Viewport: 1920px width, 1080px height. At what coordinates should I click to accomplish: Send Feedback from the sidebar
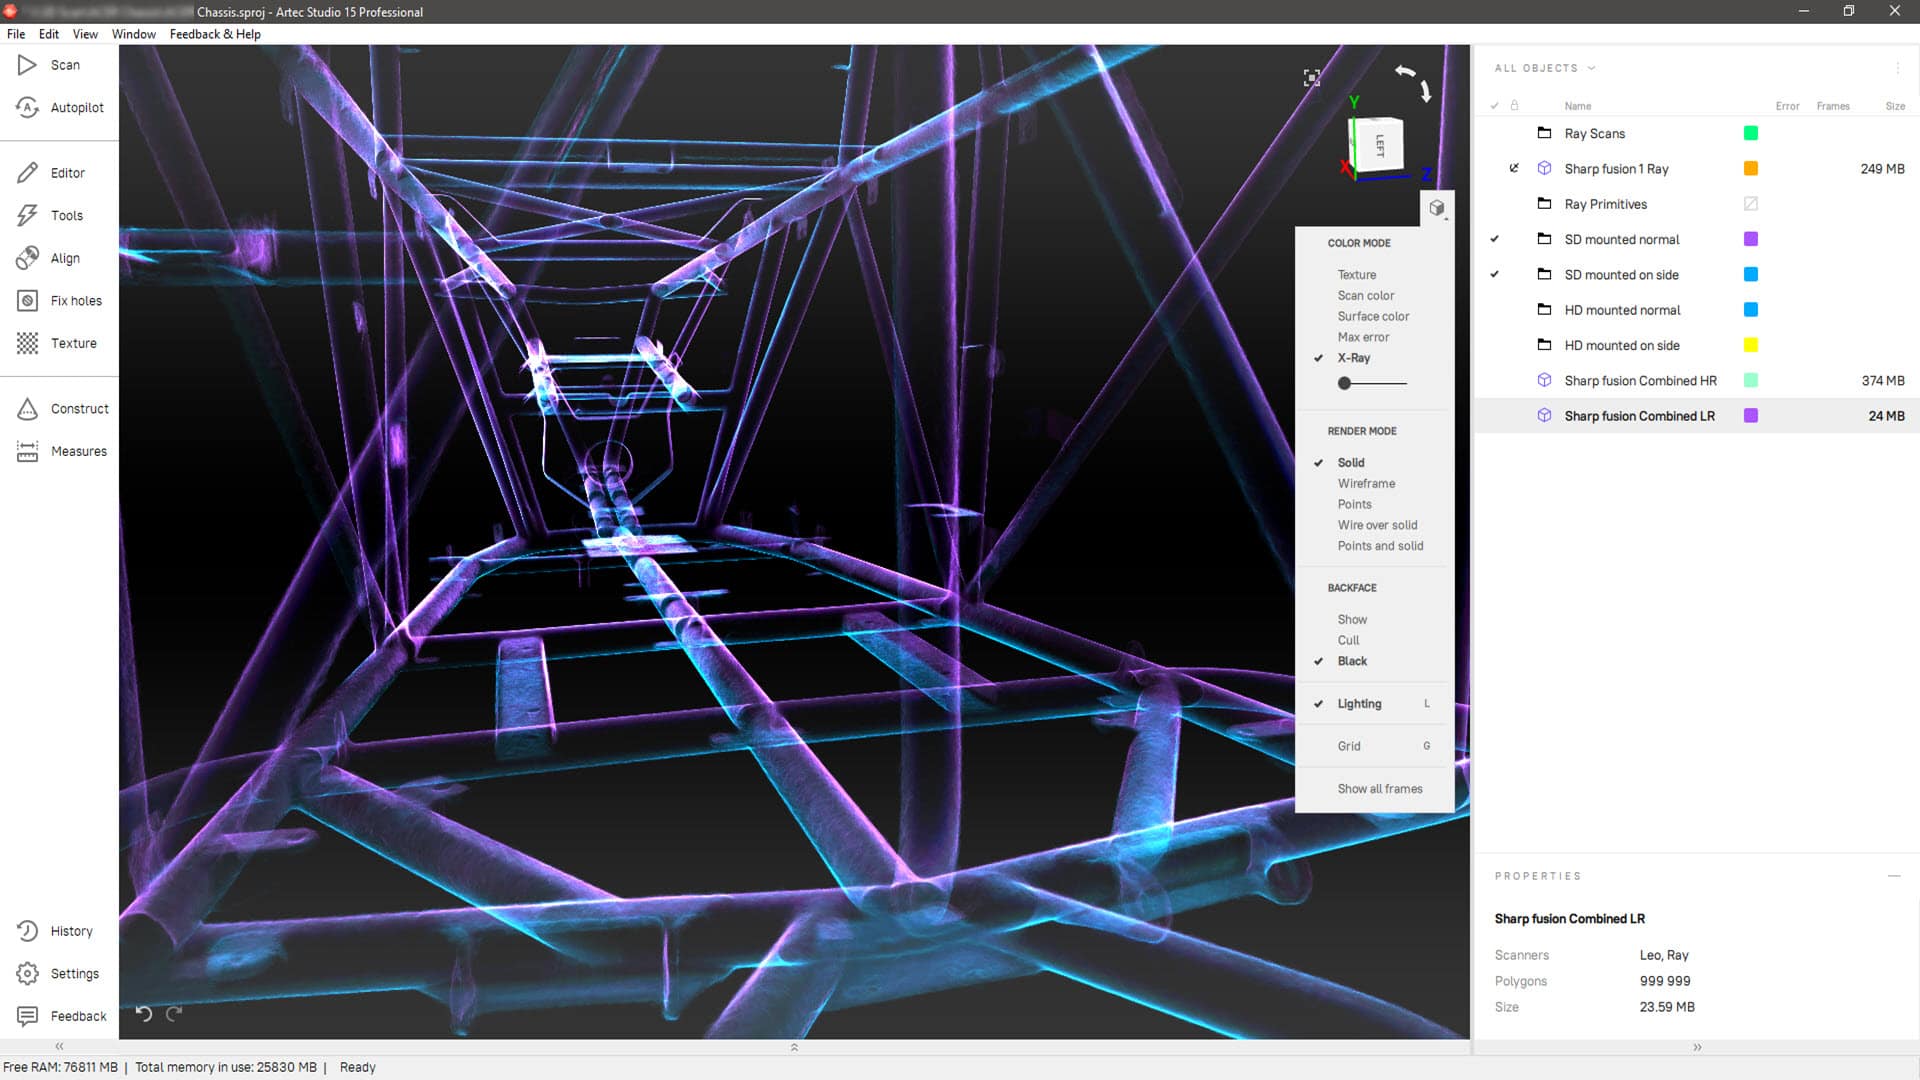78,1015
